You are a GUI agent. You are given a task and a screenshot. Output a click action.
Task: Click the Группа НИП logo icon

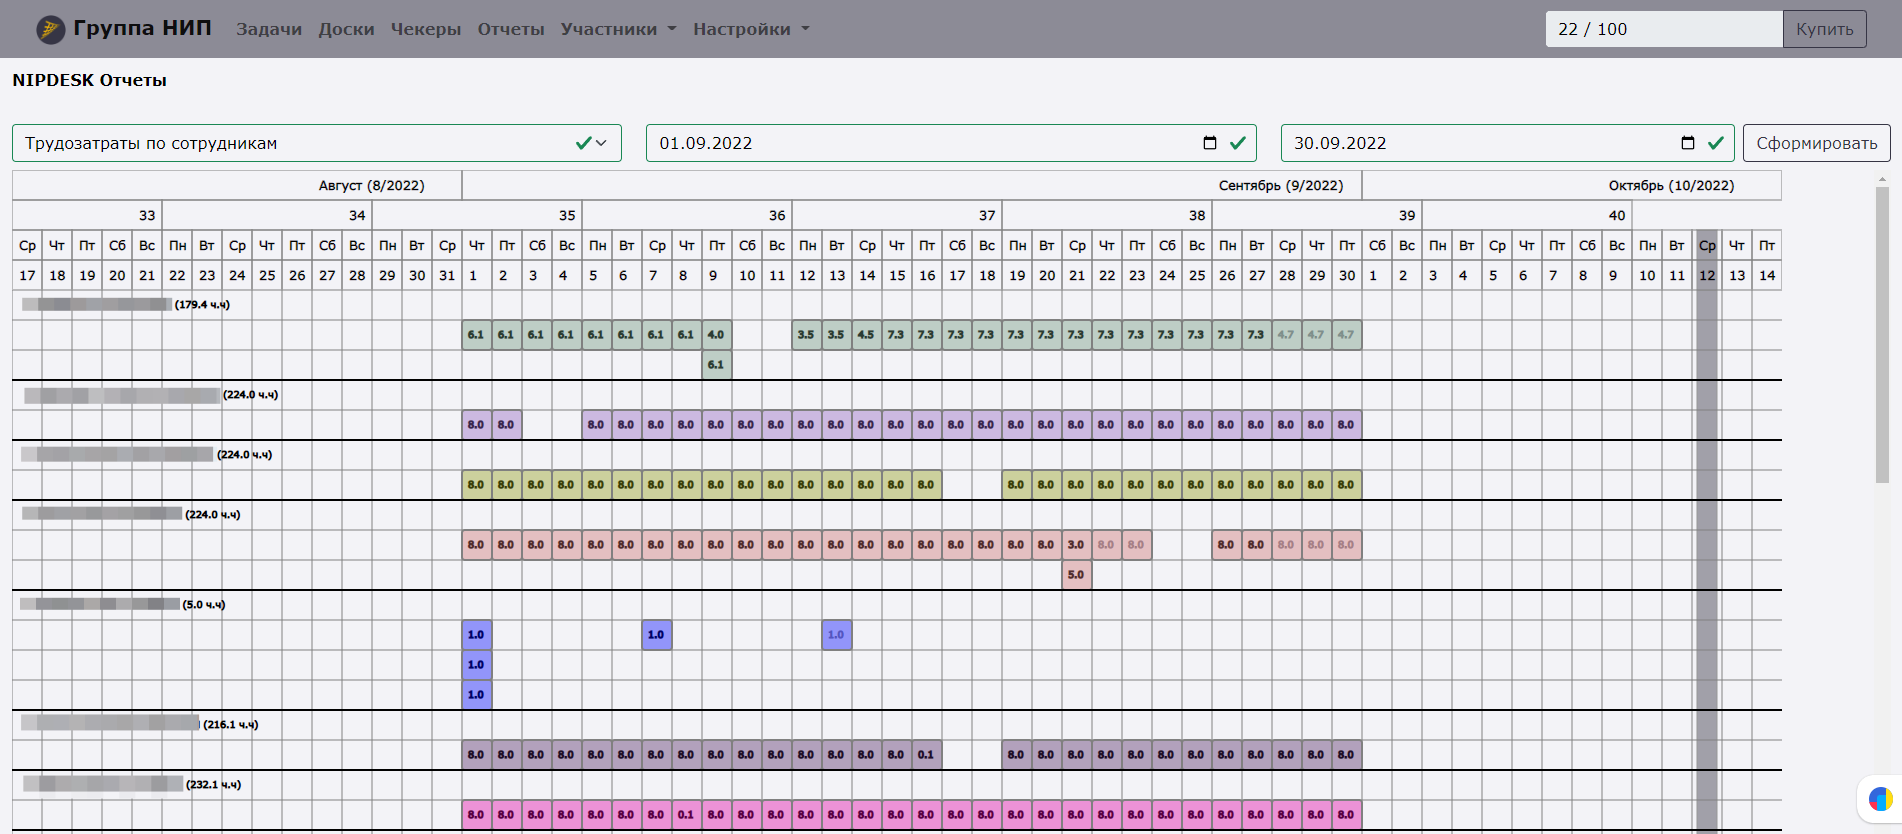(50, 29)
